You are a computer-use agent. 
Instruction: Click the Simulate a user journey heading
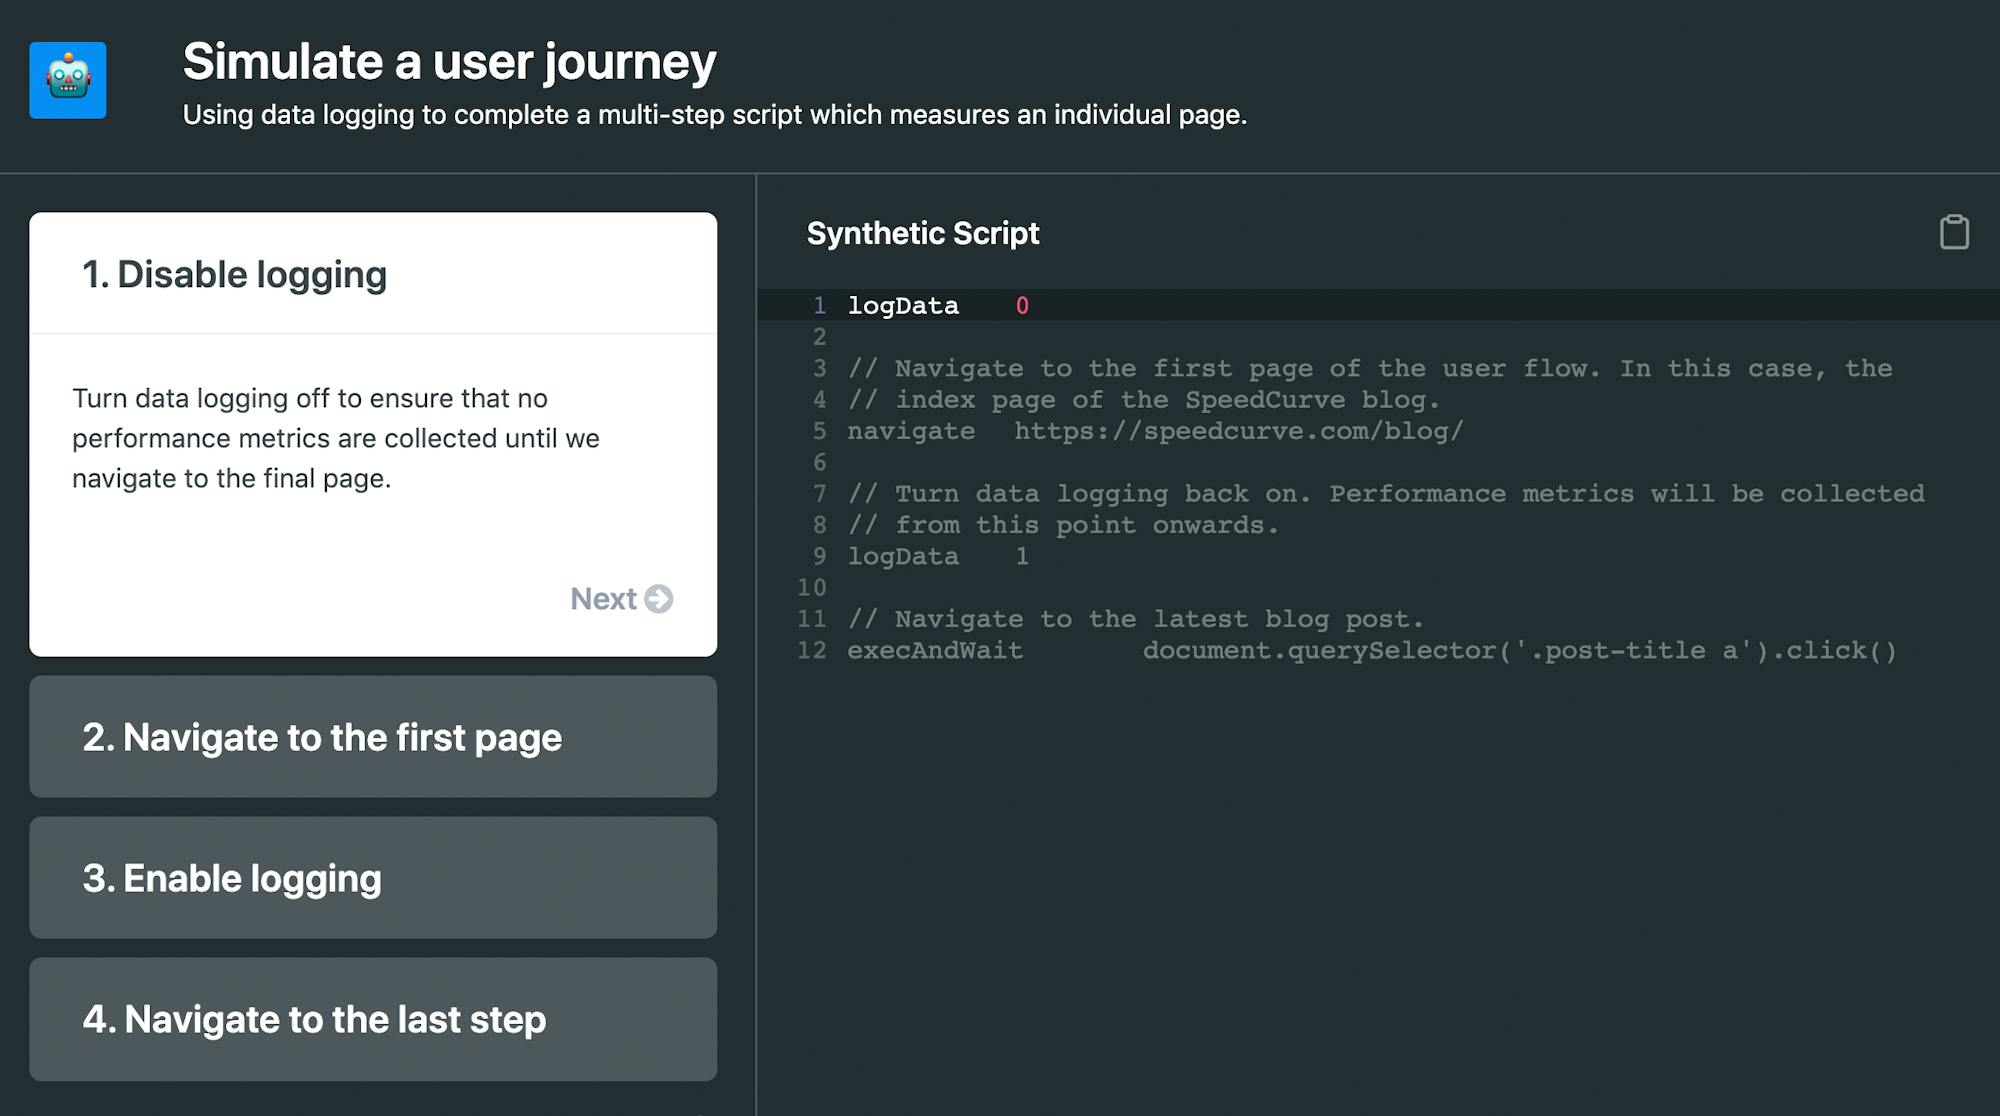click(x=449, y=62)
